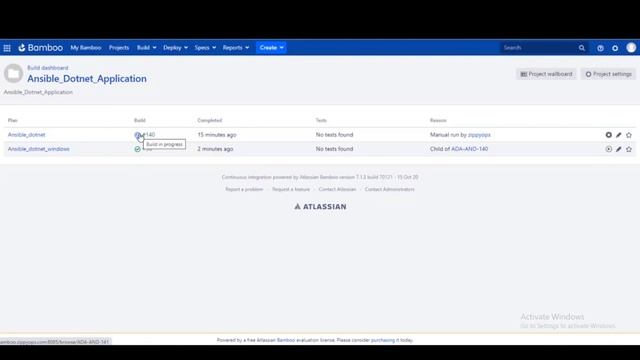This screenshot has width=640, height=360.
Task: Open the Create dropdown button
Action: click(271, 48)
